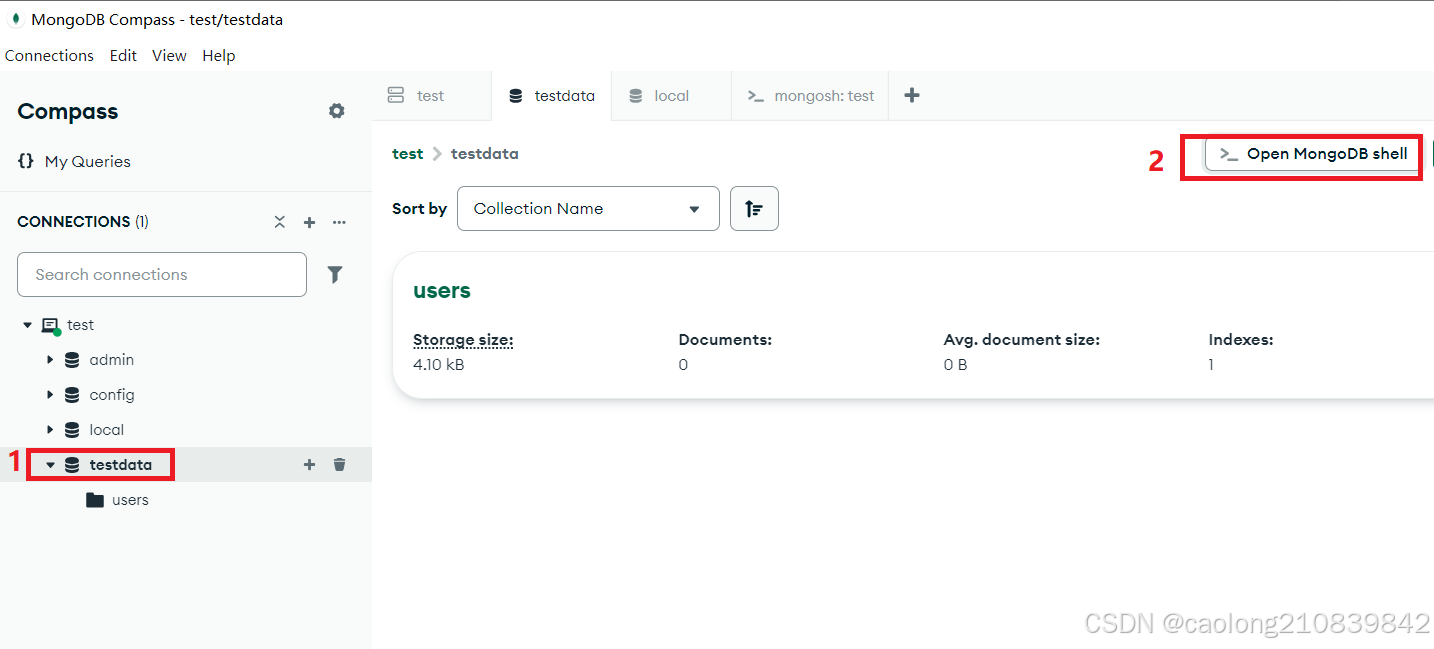This screenshot has height=649, width=1434.
Task: Click testdata breadcrumb
Action: (484, 154)
